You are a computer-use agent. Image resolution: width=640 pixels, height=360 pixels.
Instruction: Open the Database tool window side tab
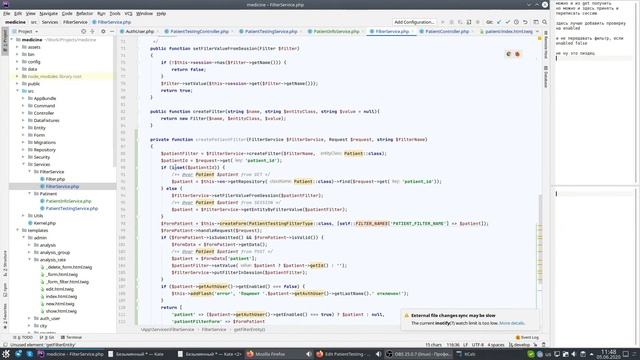pos(545,76)
